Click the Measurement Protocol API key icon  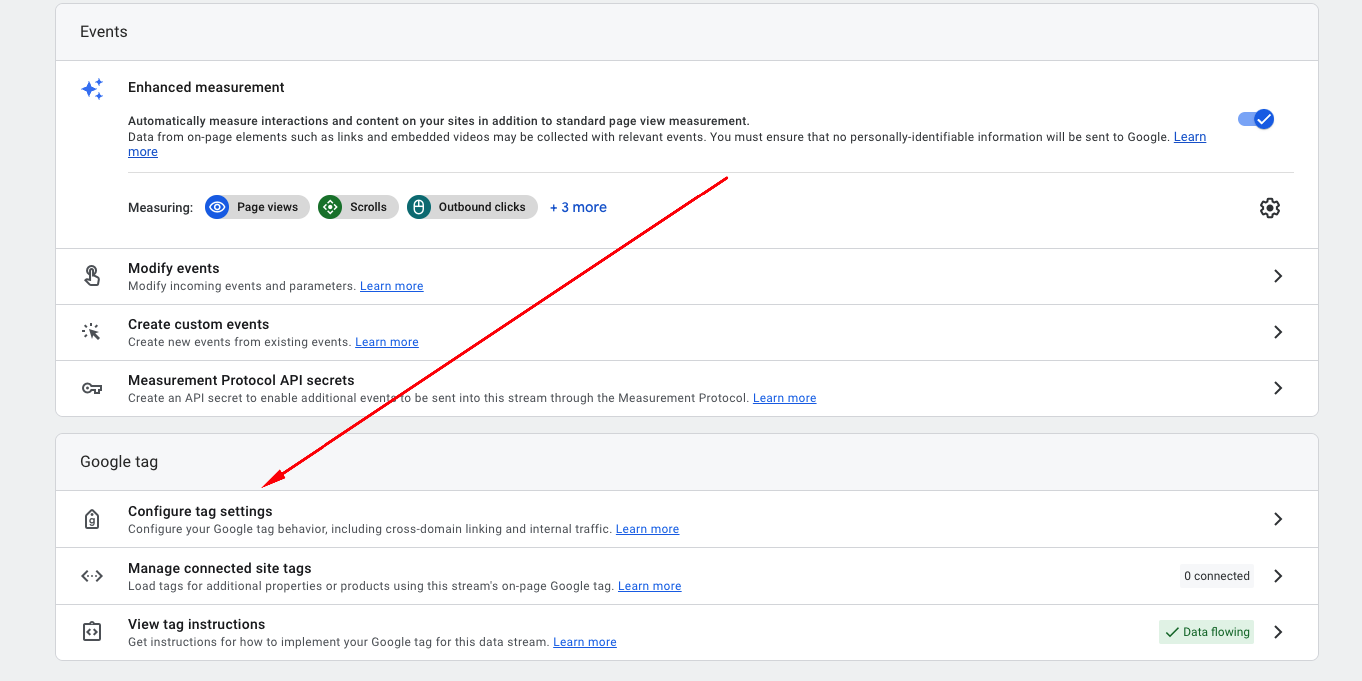pyautogui.click(x=92, y=388)
